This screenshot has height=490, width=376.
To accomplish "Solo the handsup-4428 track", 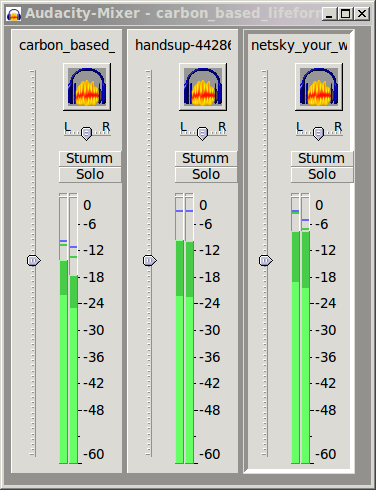I will (206, 174).
